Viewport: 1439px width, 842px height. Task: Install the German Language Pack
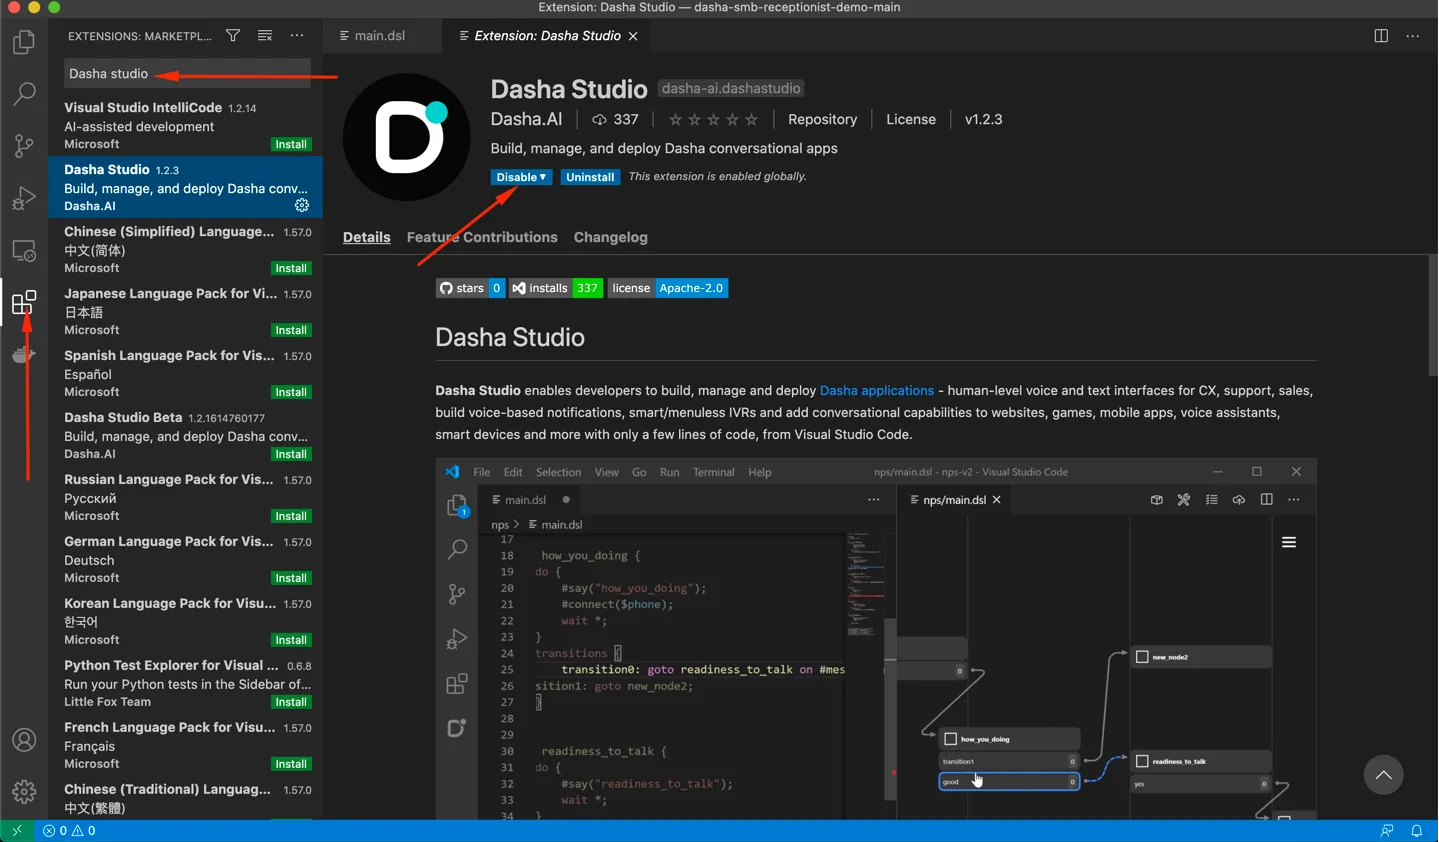point(291,579)
